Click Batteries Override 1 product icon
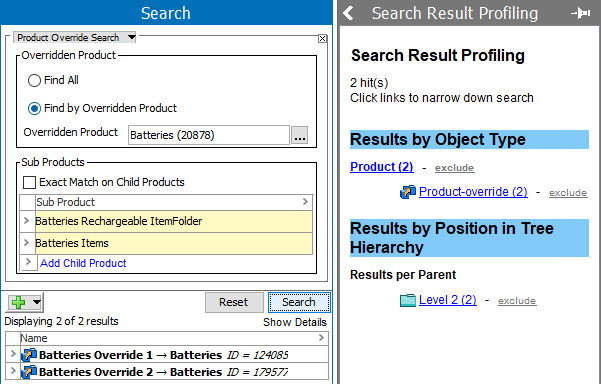The width and height of the screenshot is (601, 384). (29, 355)
